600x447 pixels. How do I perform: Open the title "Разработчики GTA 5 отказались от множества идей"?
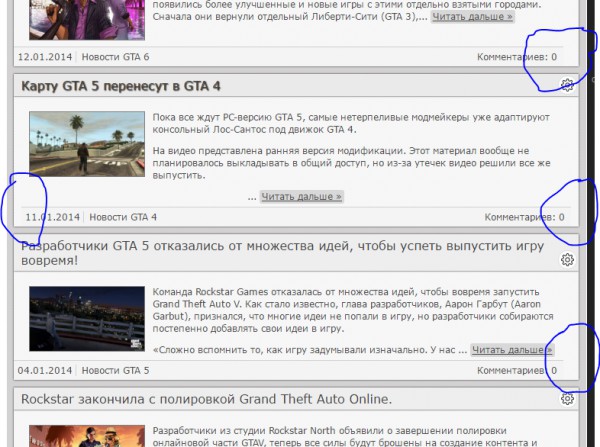pyautogui.click(x=282, y=253)
